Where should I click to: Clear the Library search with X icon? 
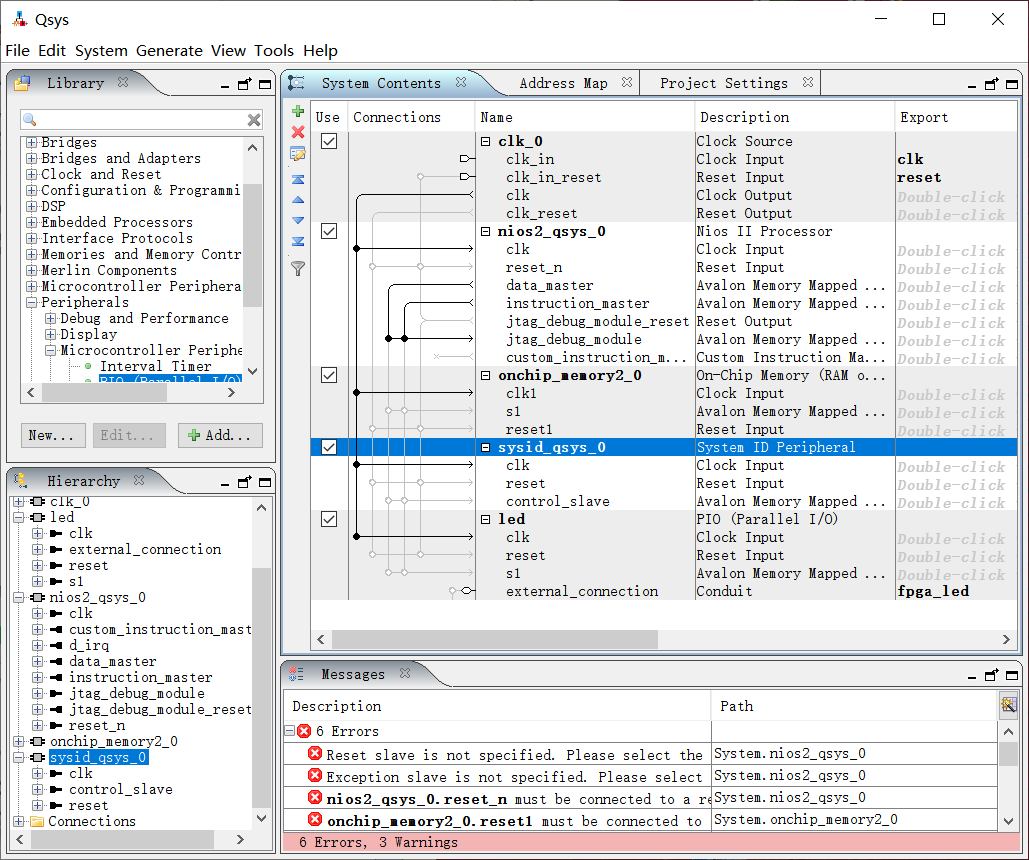click(254, 120)
